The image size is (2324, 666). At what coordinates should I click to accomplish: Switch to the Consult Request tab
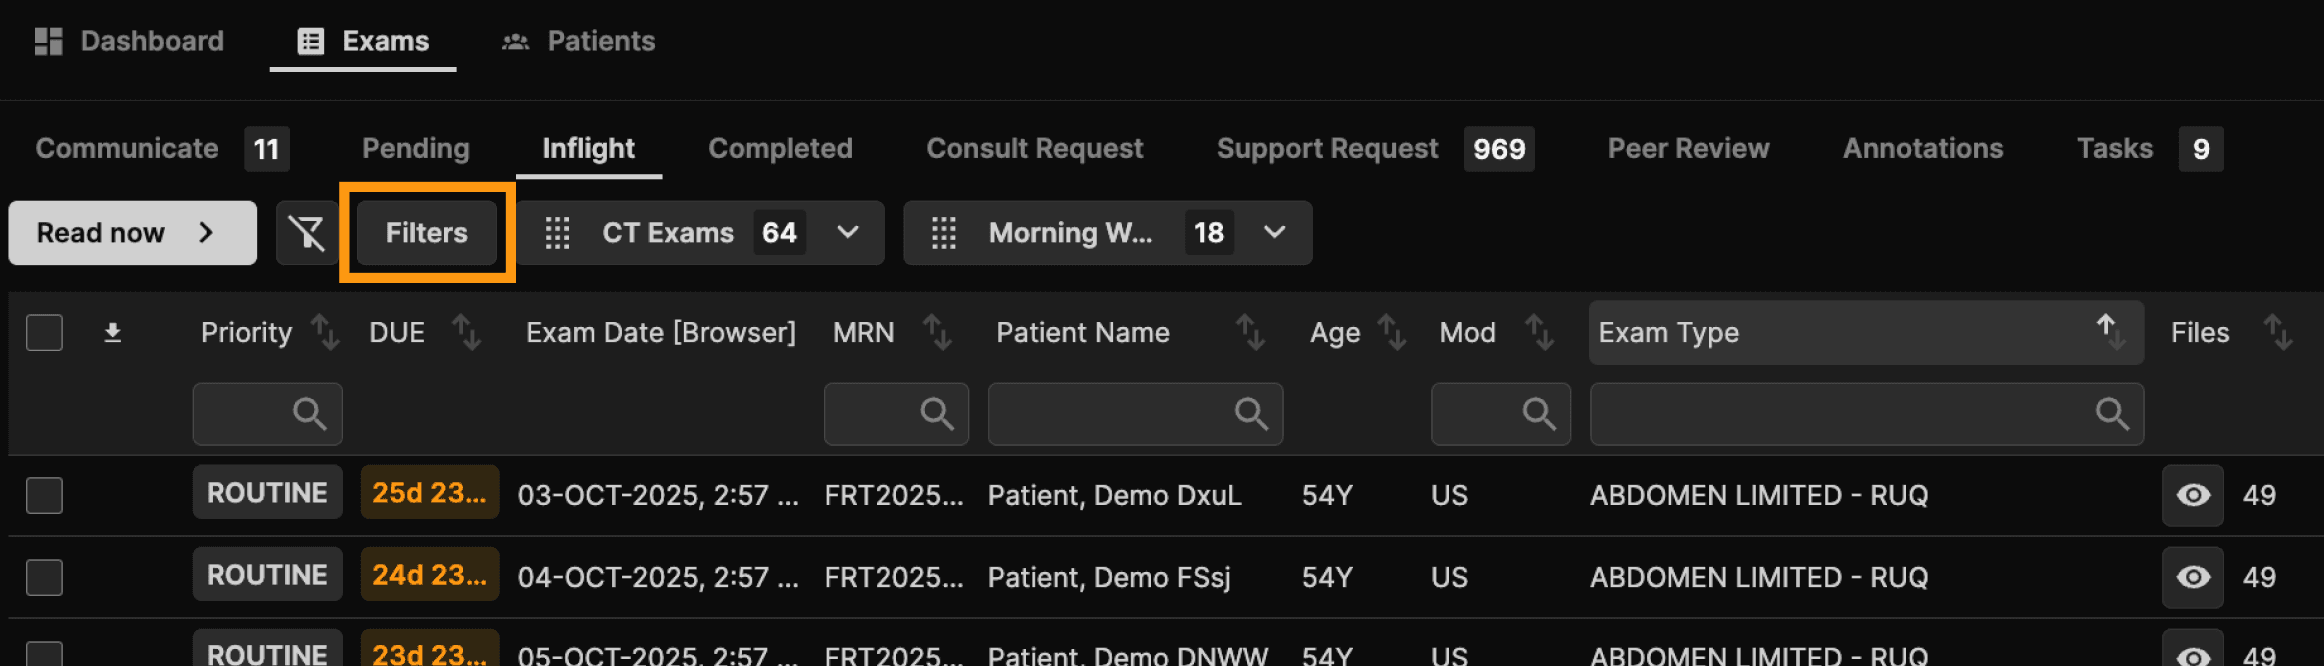pyautogui.click(x=1035, y=149)
